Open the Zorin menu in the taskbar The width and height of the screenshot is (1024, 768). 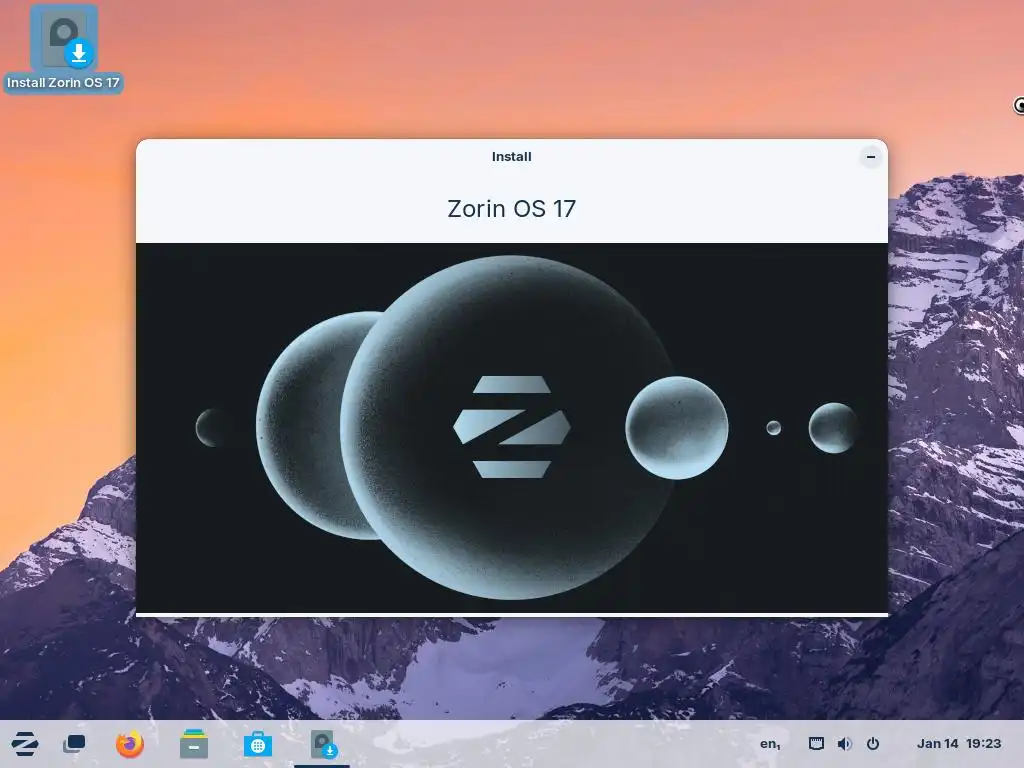click(x=25, y=744)
